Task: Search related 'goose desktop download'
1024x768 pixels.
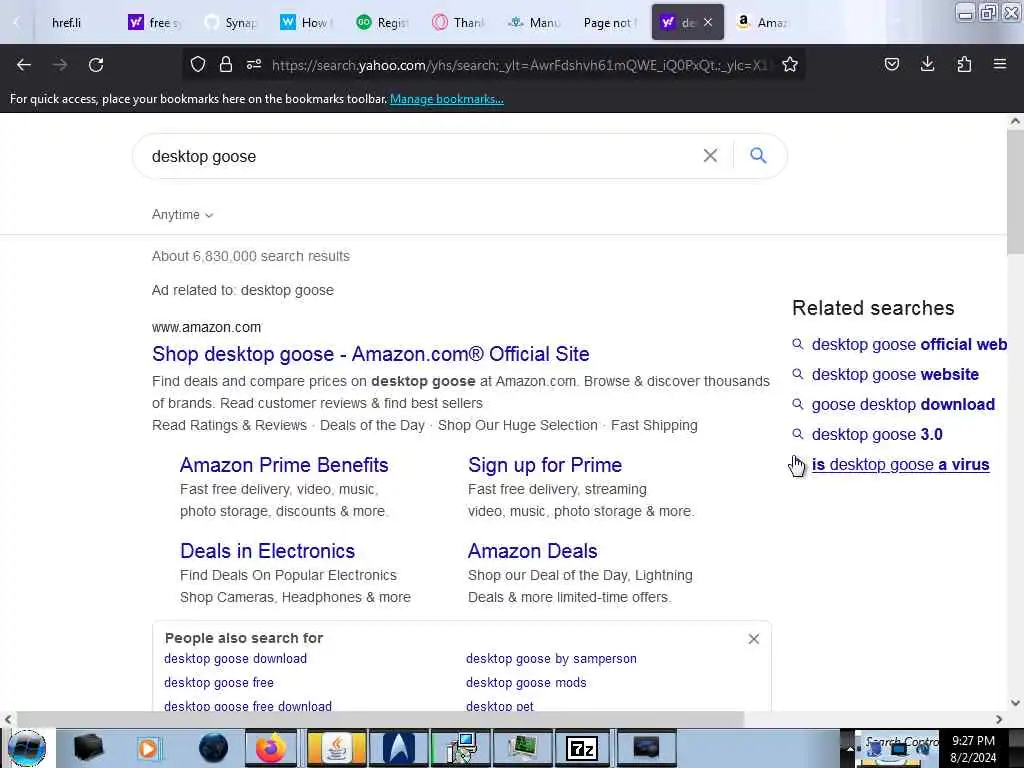Action: [x=903, y=404]
